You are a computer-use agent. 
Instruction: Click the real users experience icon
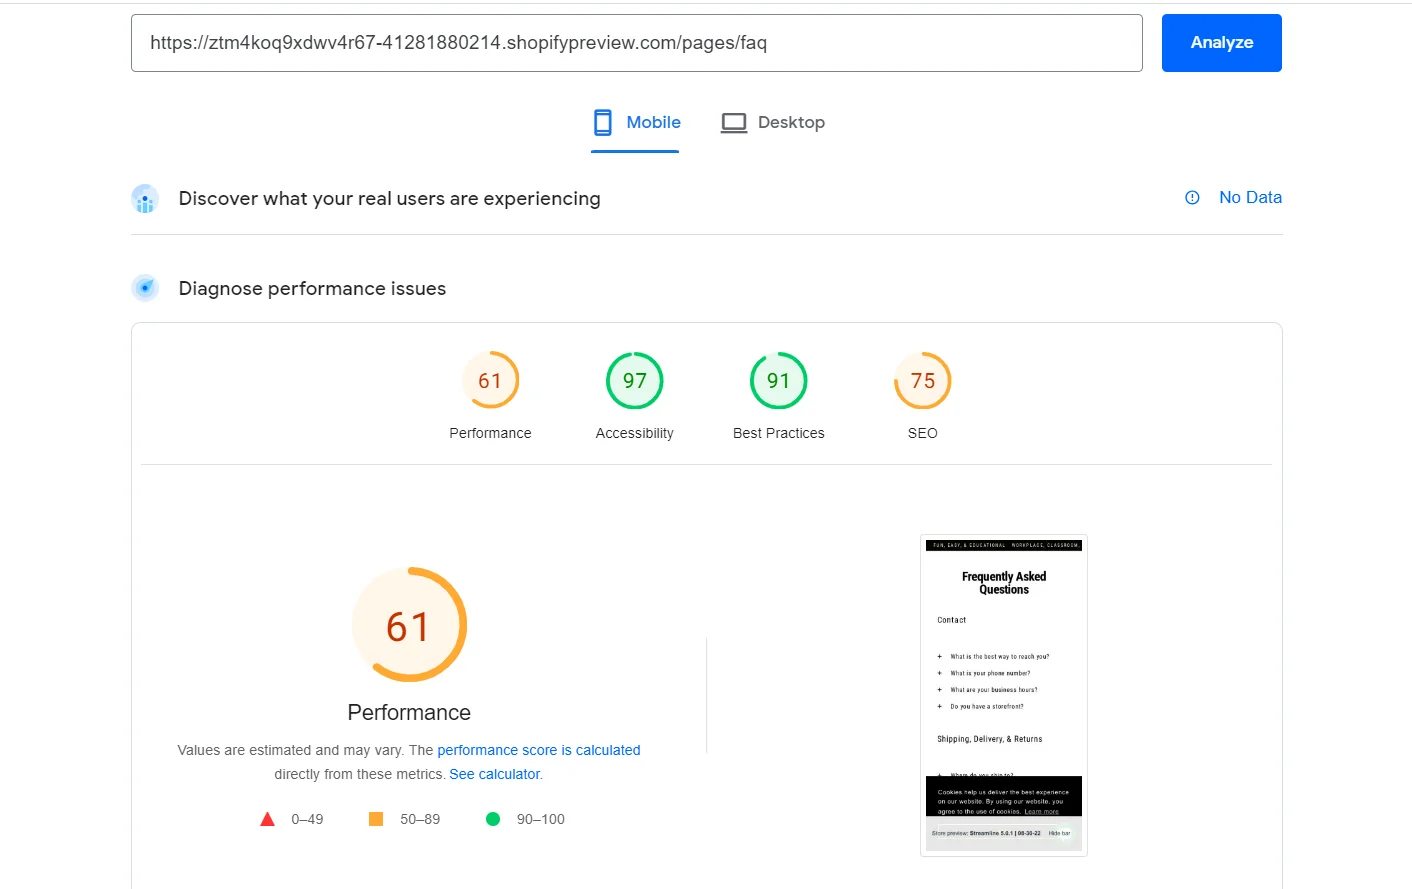[145, 199]
